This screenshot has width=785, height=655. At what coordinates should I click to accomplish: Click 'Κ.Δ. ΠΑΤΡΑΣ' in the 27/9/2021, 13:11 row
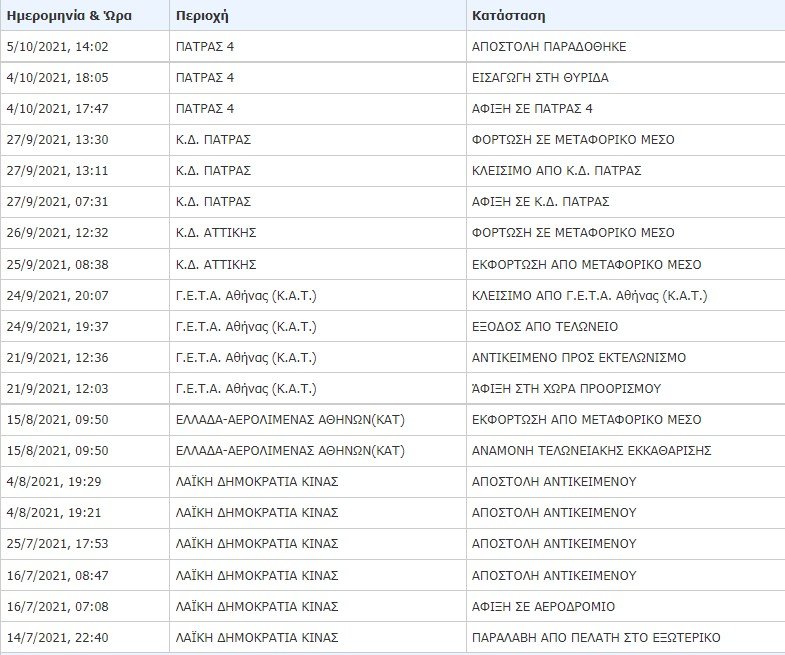click(213, 171)
